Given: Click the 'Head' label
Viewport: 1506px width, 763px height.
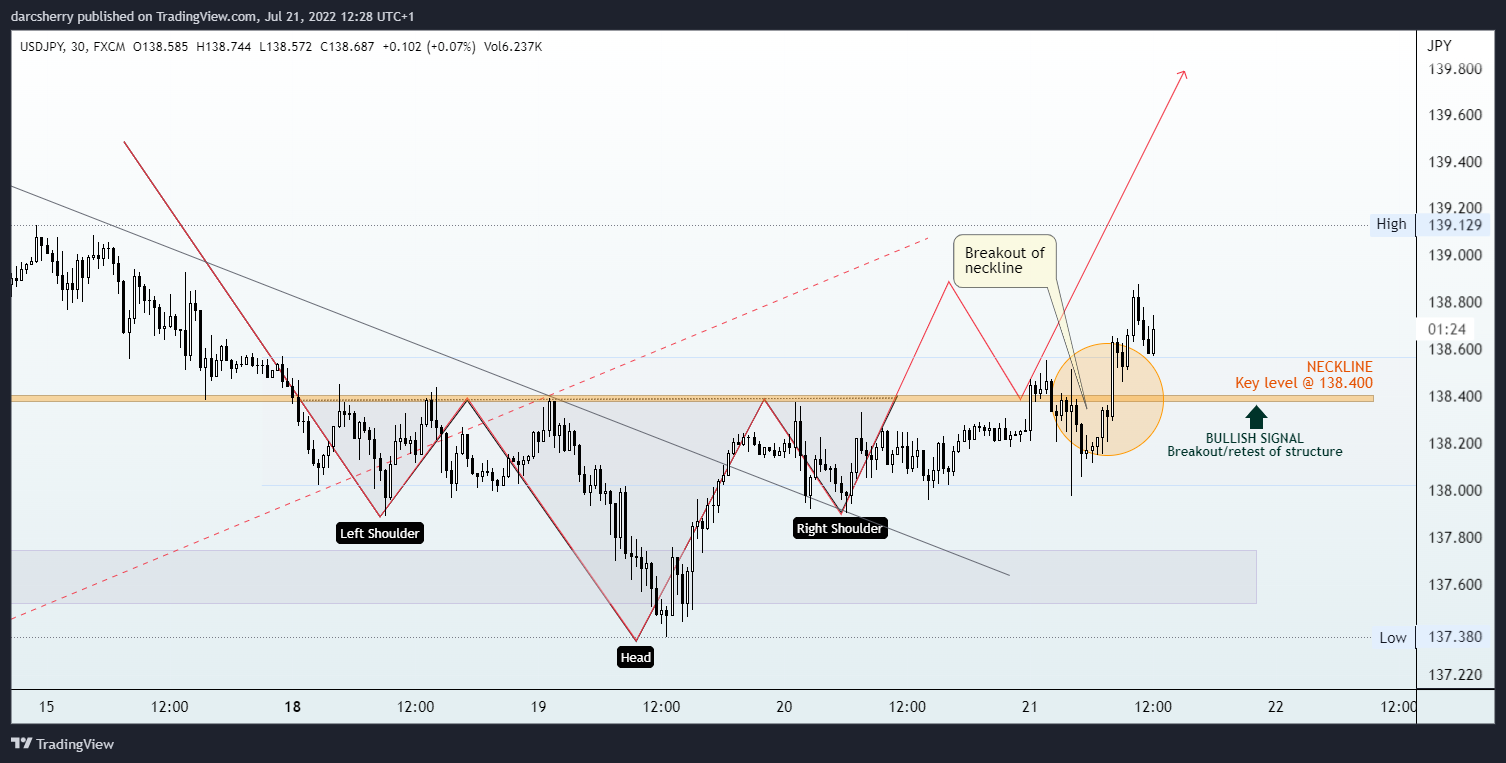Looking at the screenshot, I should [x=636, y=657].
